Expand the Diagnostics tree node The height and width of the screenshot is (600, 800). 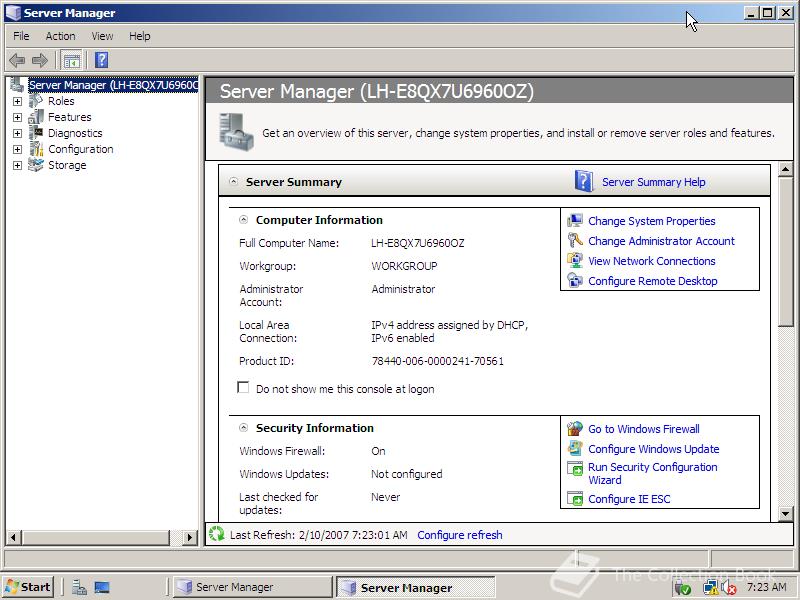(17, 133)
